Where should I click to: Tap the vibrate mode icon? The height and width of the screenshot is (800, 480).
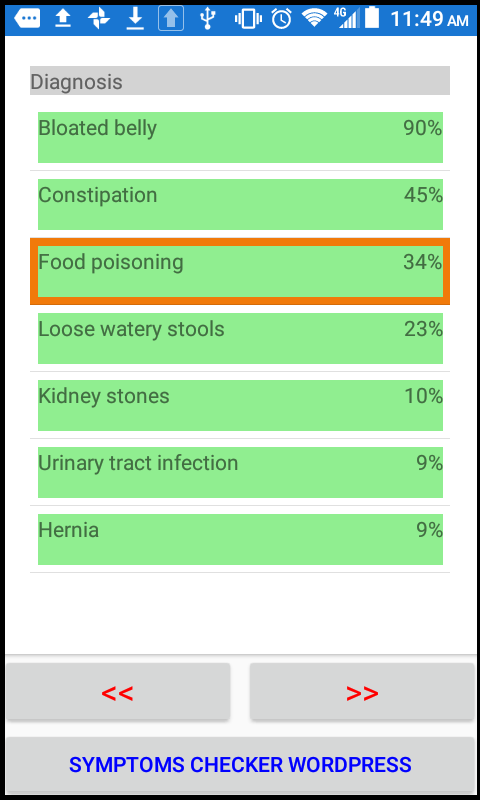[x=248, y=19]
